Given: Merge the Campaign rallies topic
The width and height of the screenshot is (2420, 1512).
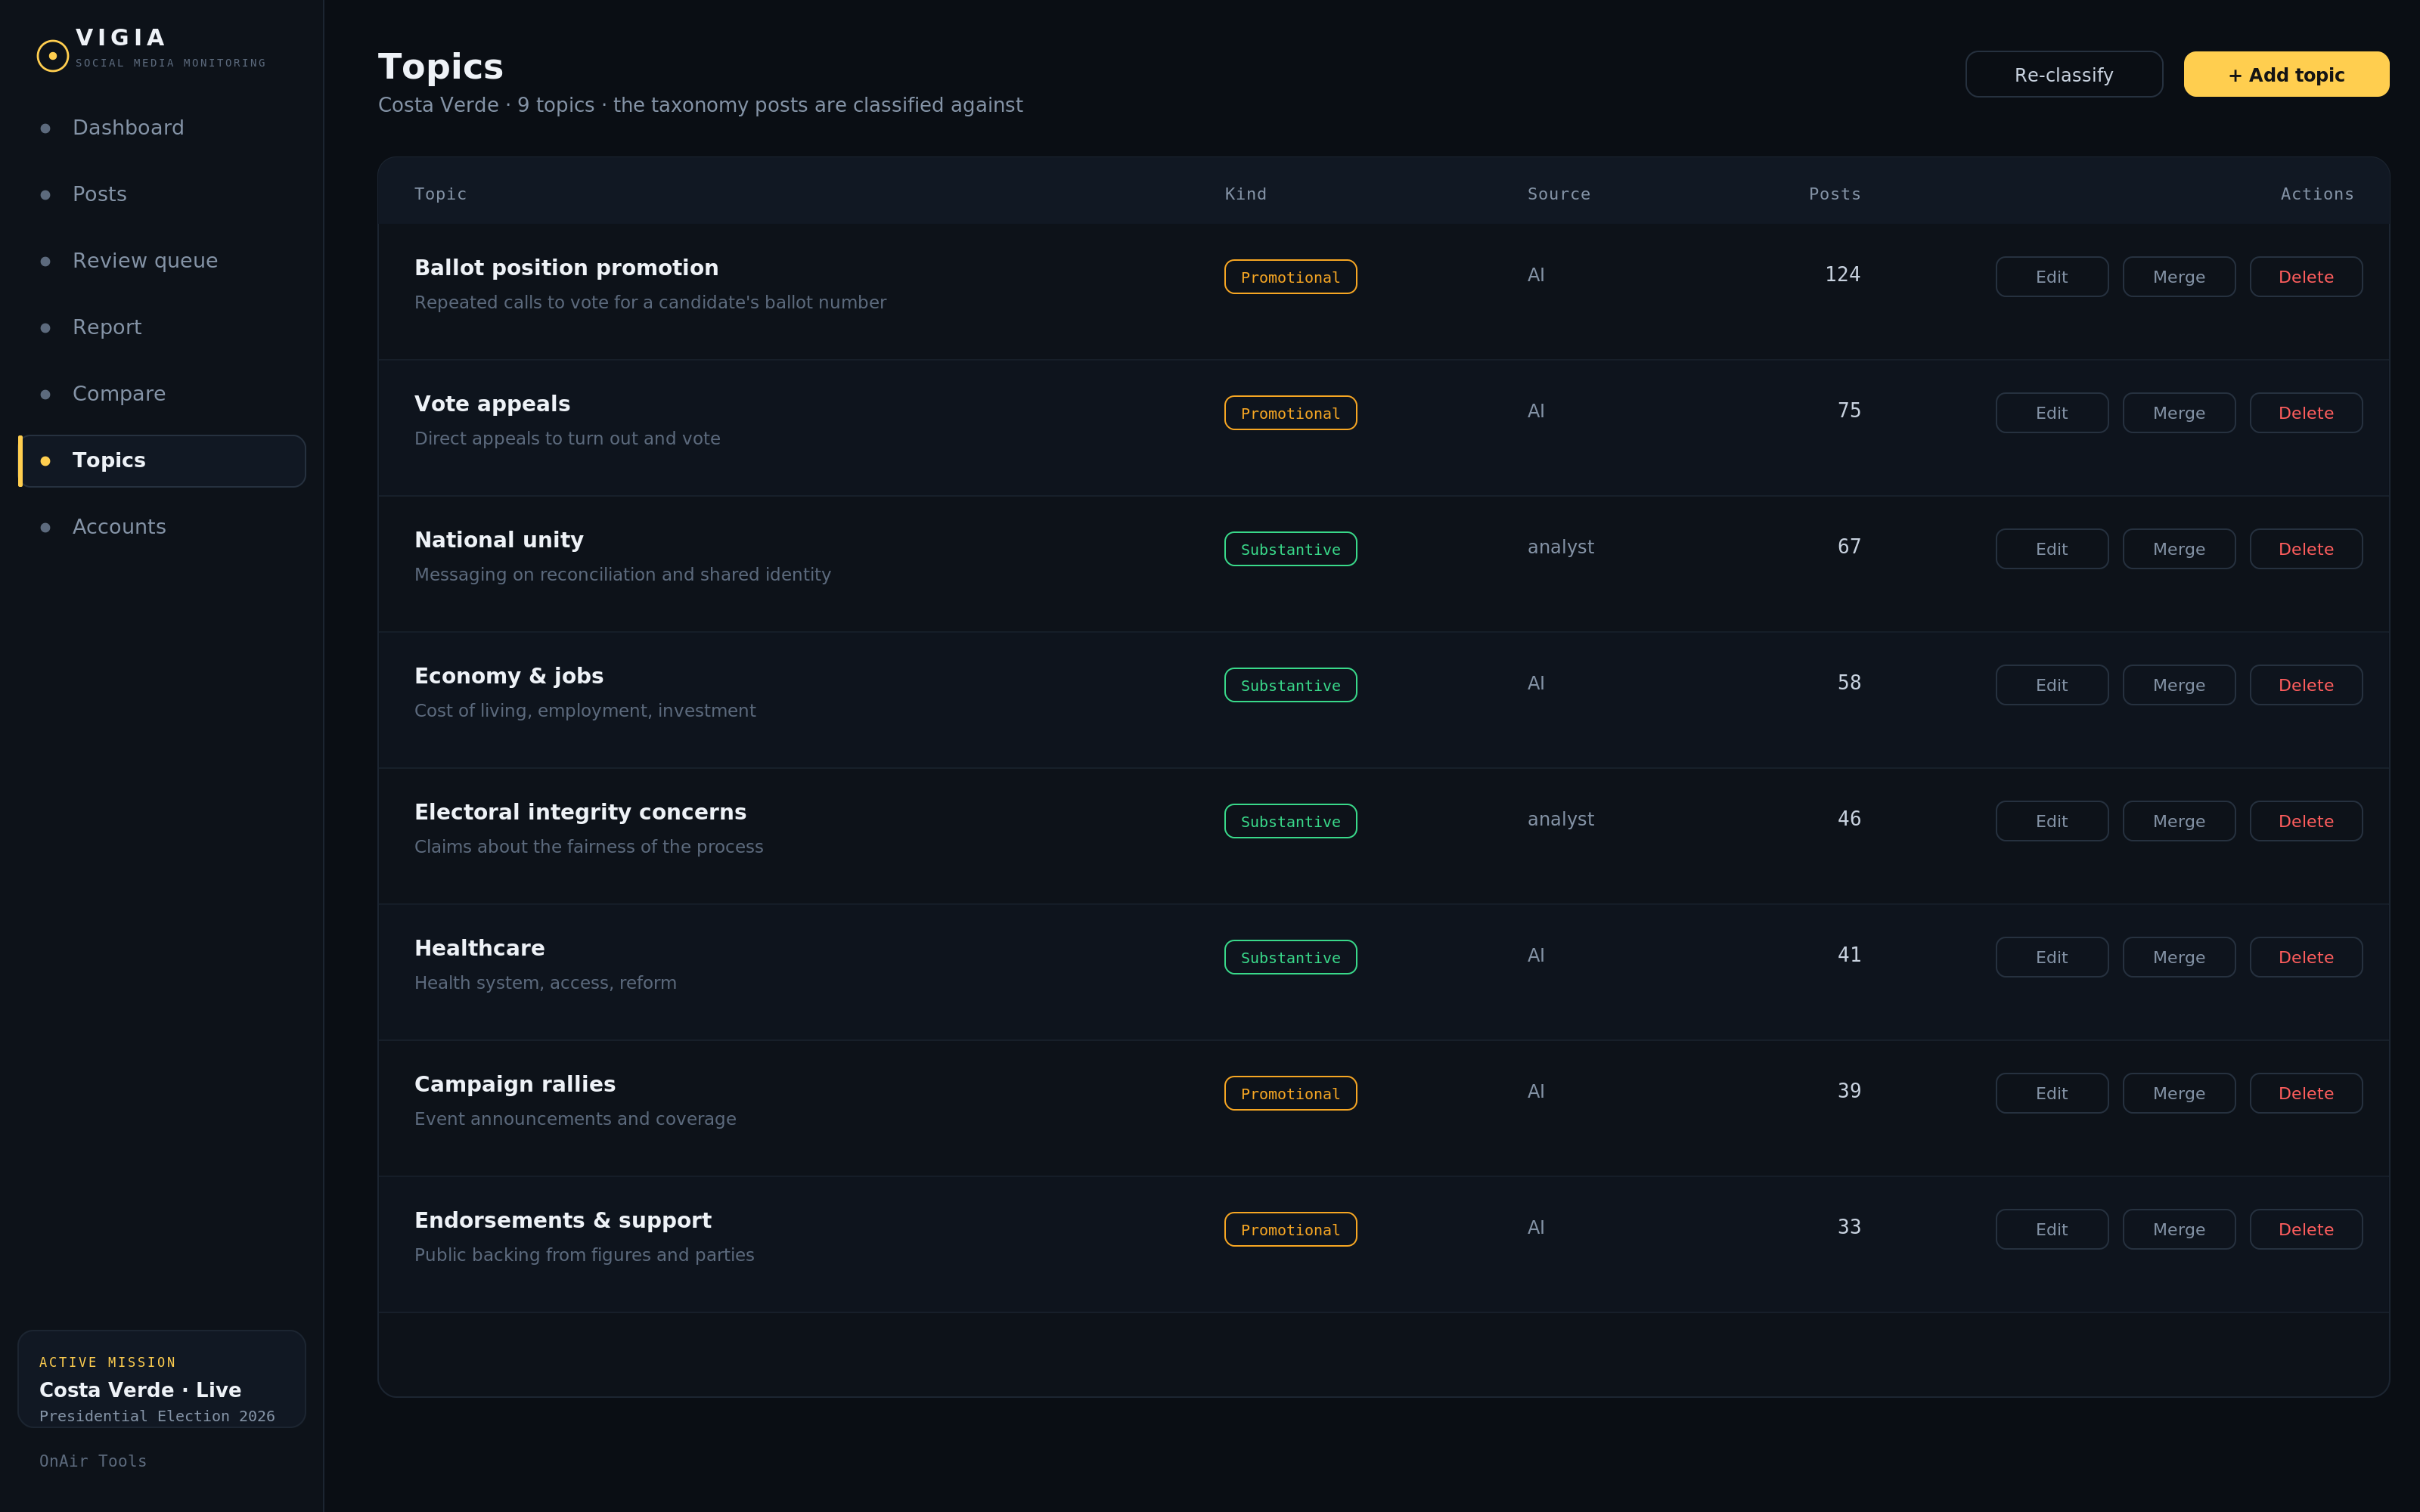Looking at the screenshot, I should click(2178, 1093).
